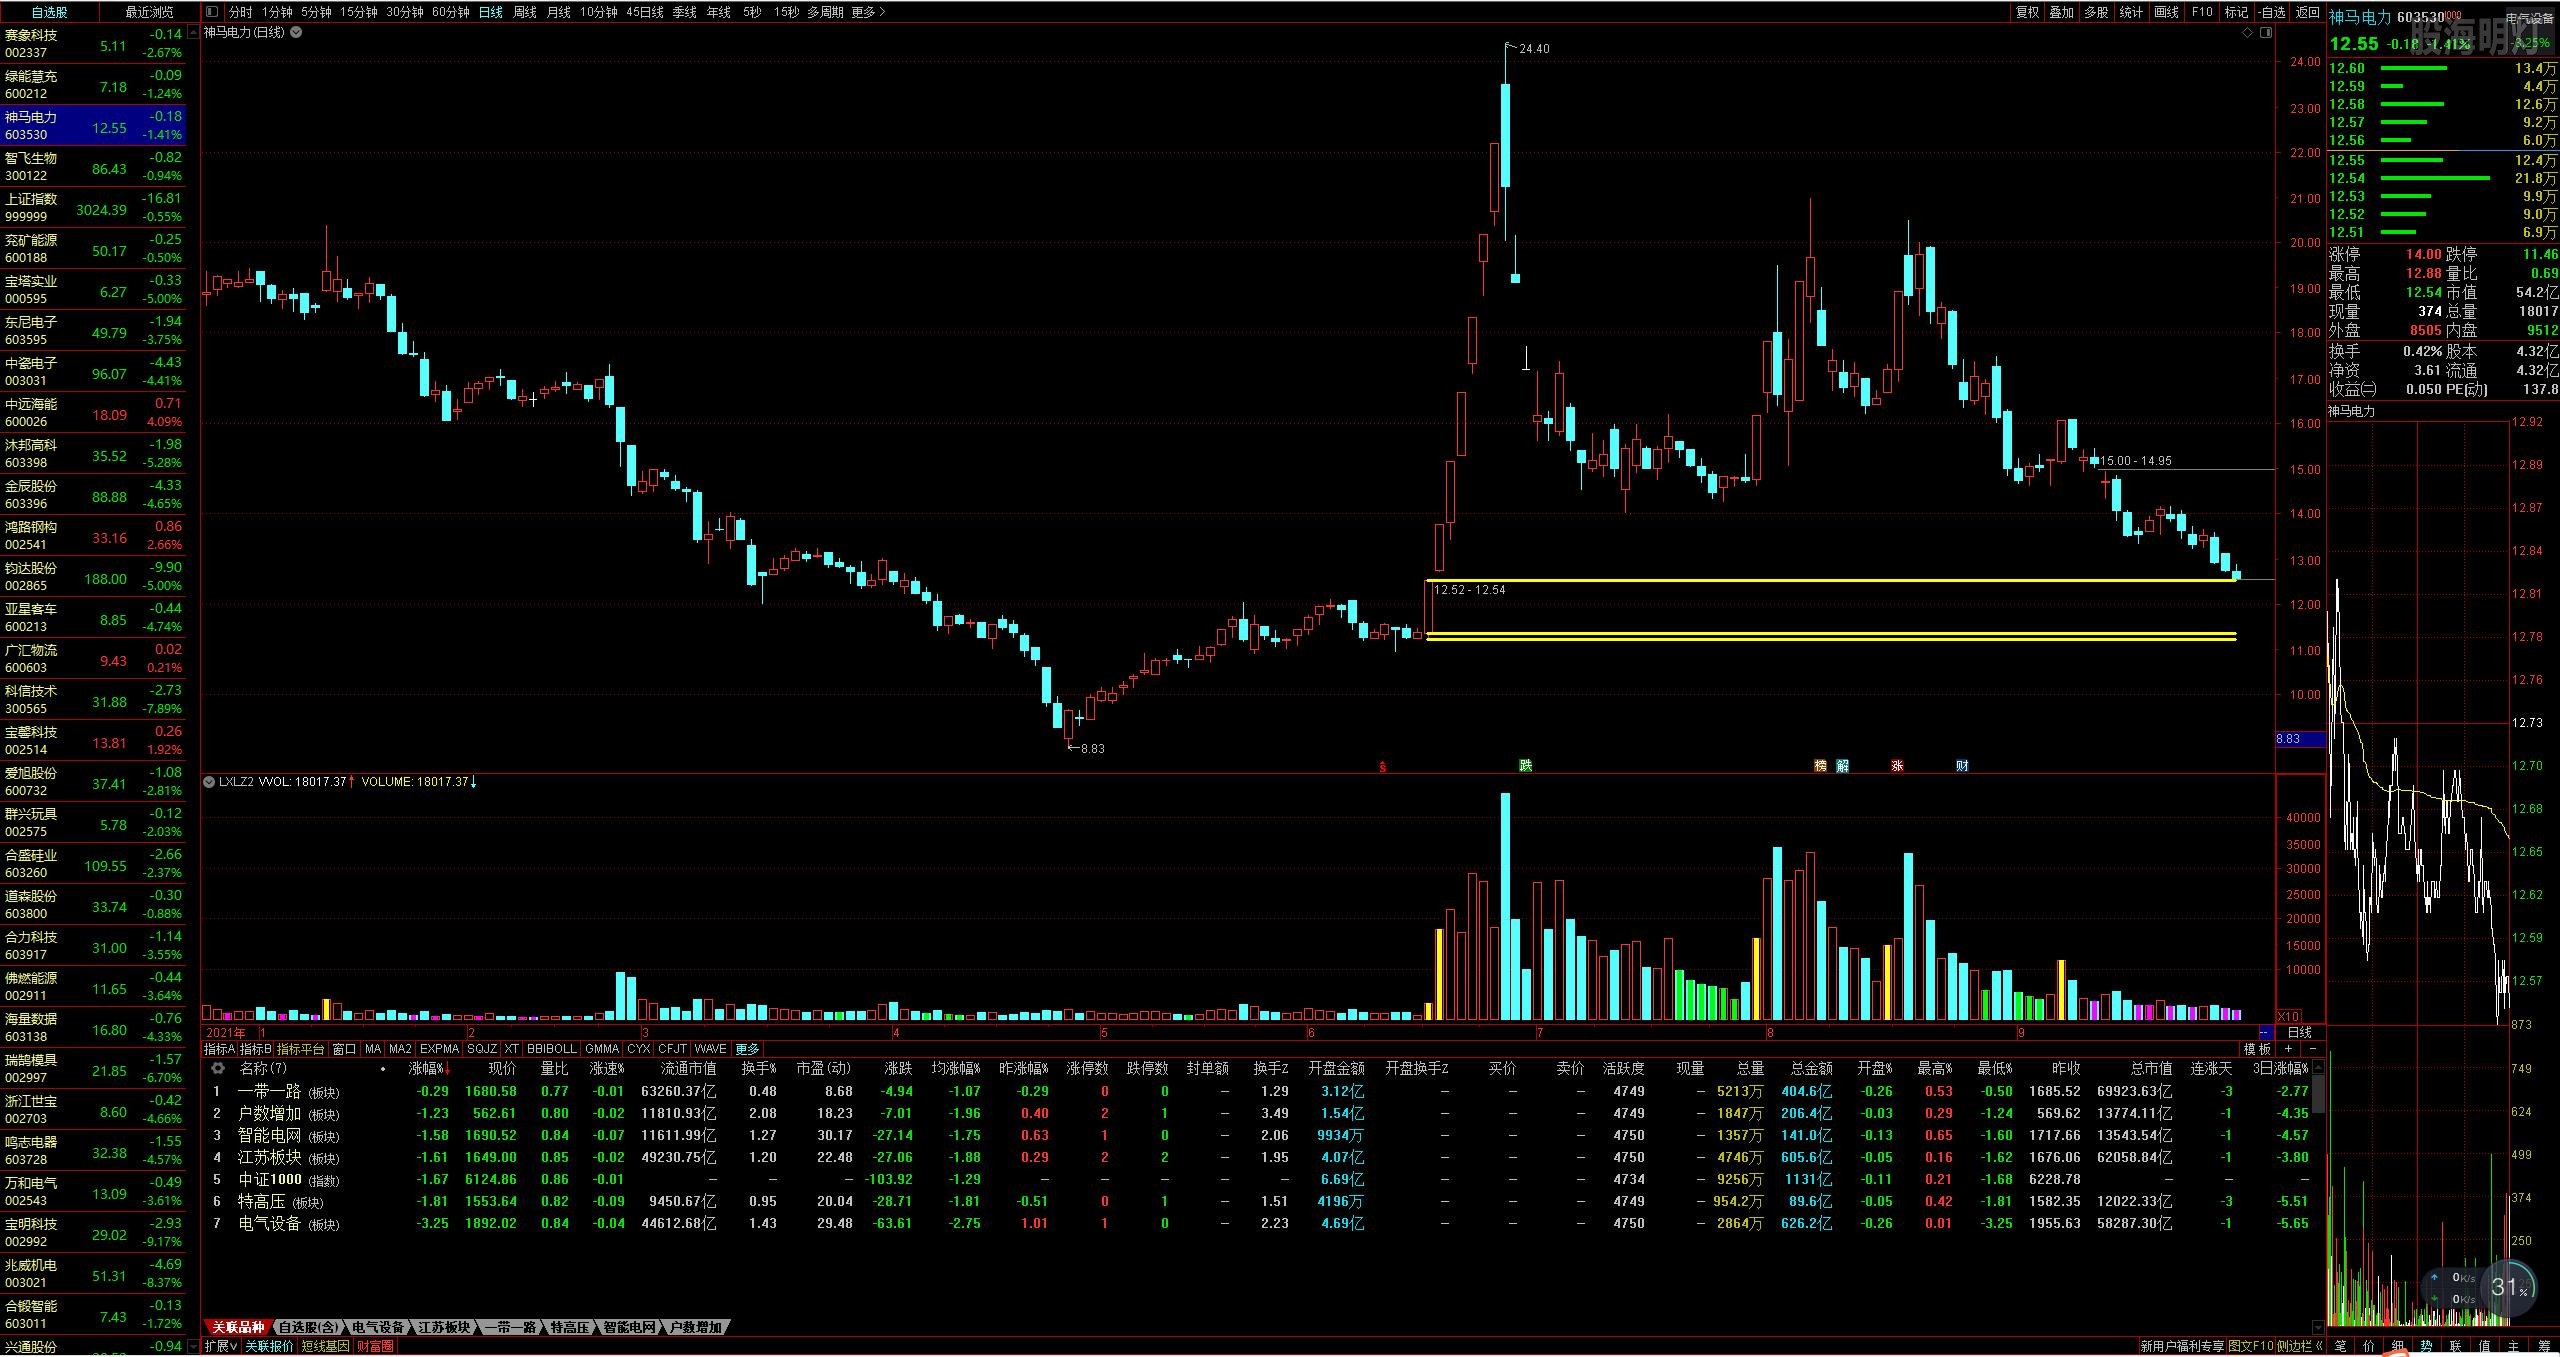Image resolution: width=2560 pixels, height=1357 pixels.
Task: Open the 模板 template menu
Action: tap(2257, 1049)
